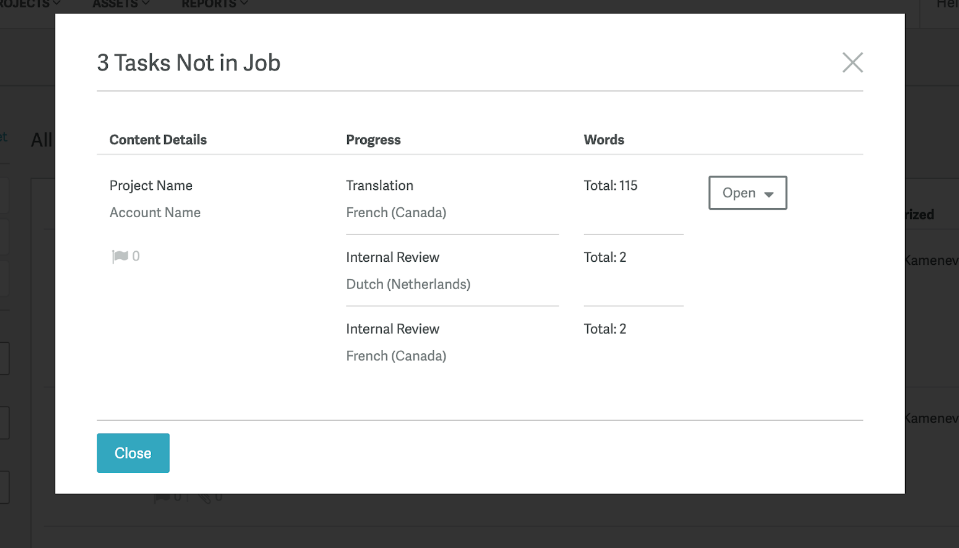Image resolution: width=959 pixels, height=548 pixels.
Task: Open the task status dropdown labeled Open
Action: coord(747,193)
